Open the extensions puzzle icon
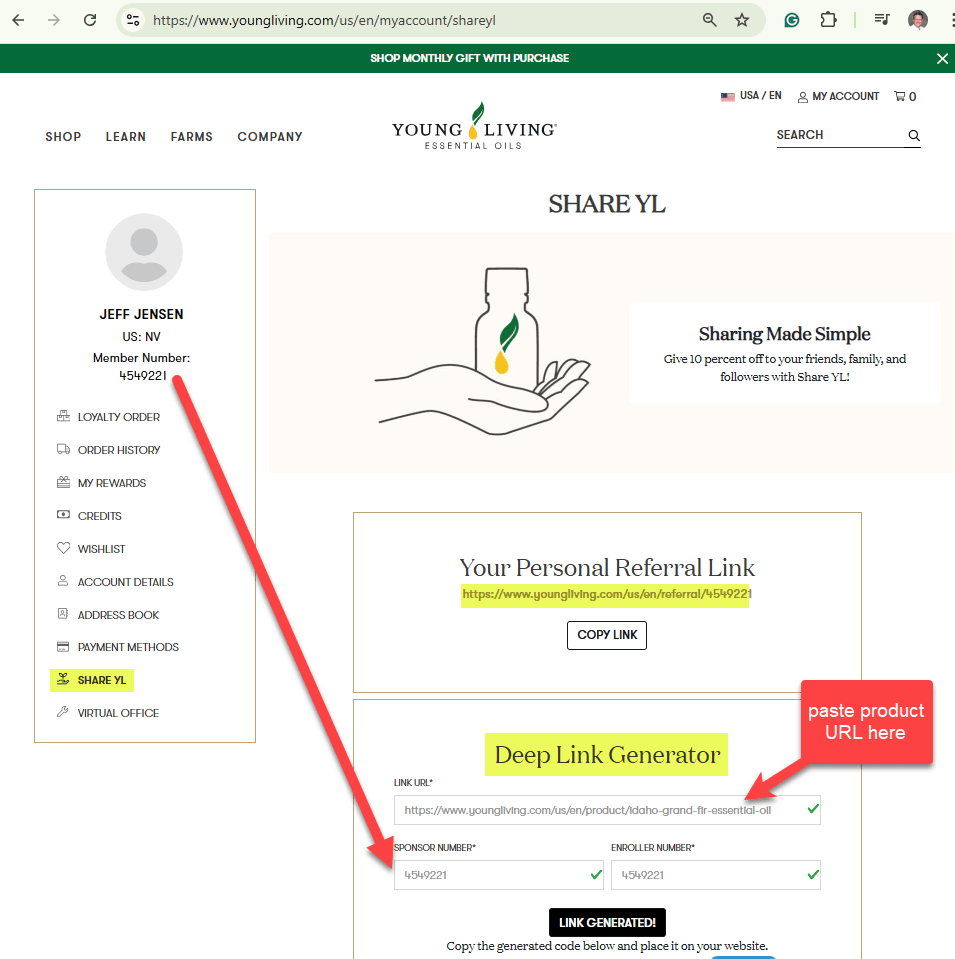The height and width of the screenshot is (959, 955). click(x=828, y=20)
